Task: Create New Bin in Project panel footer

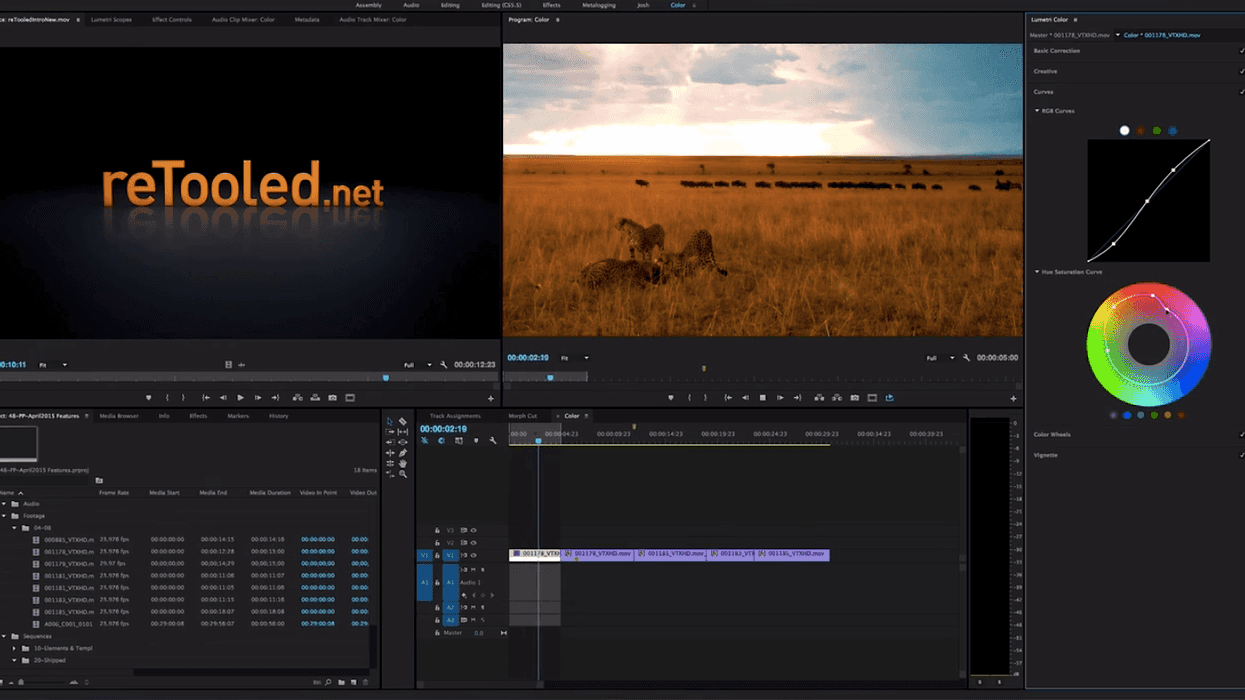Action: [341, 683]
